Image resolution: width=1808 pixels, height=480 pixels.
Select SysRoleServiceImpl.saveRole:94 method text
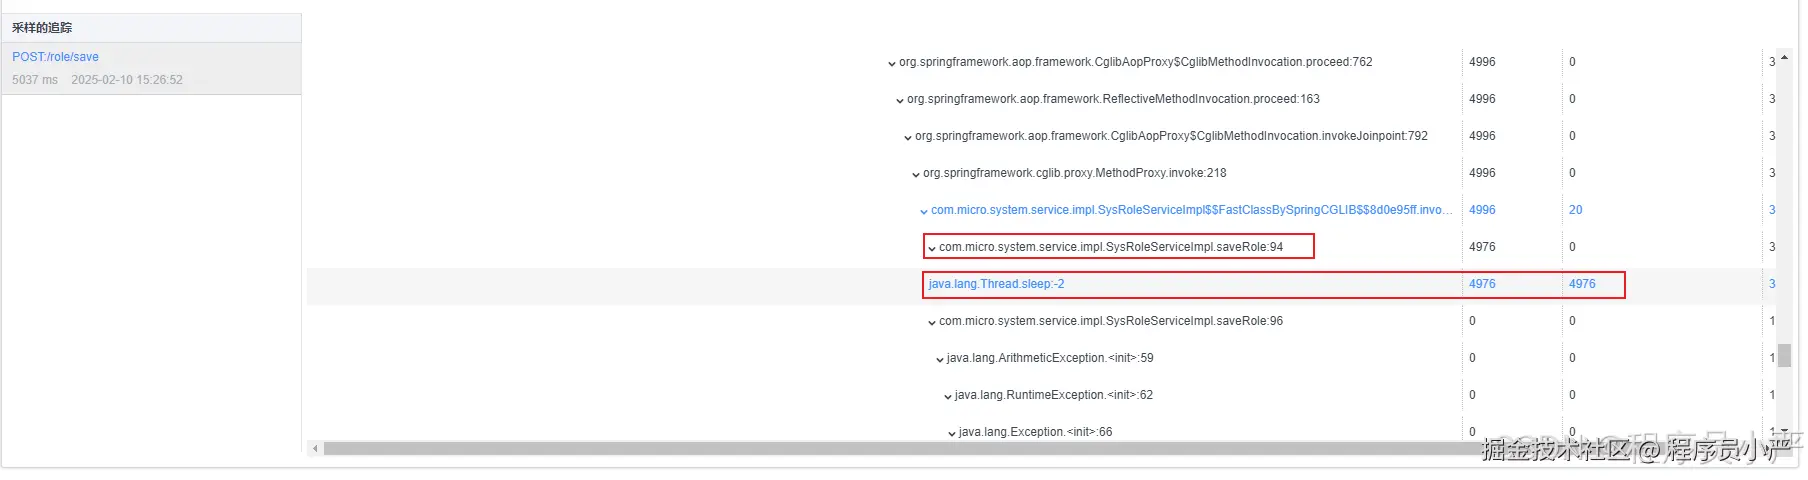(x=1110, y=247)
